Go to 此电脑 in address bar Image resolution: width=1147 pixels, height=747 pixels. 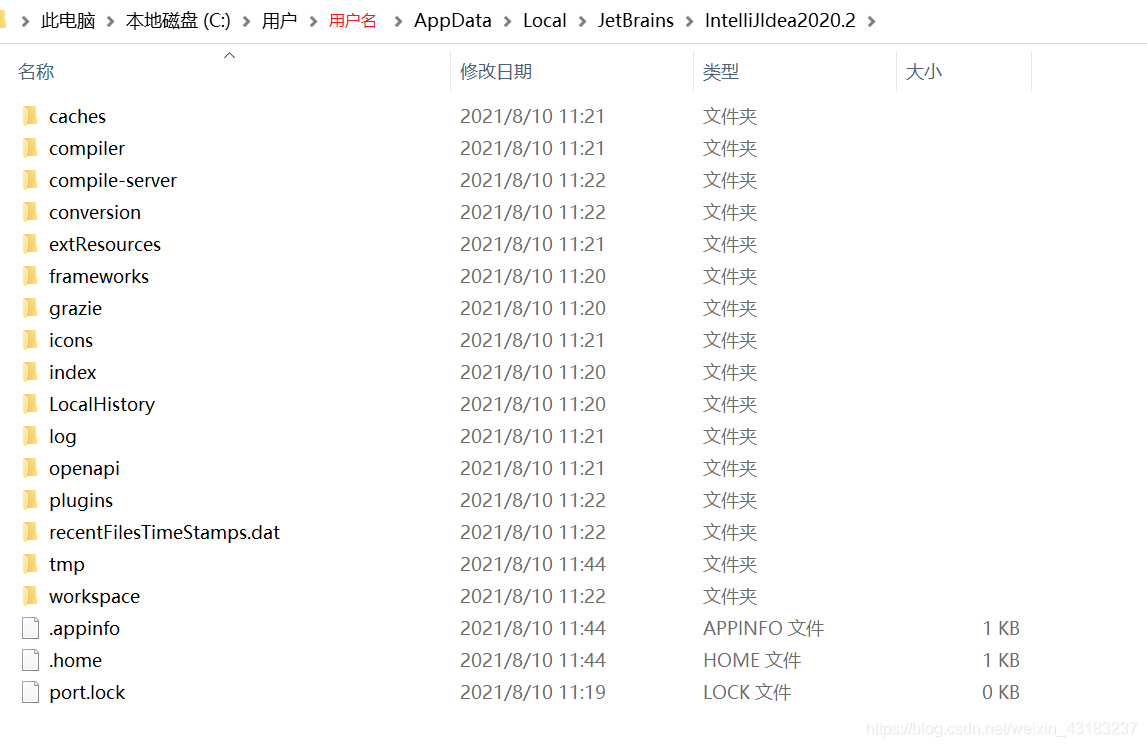pyautogui.click(x=68, y=20)
